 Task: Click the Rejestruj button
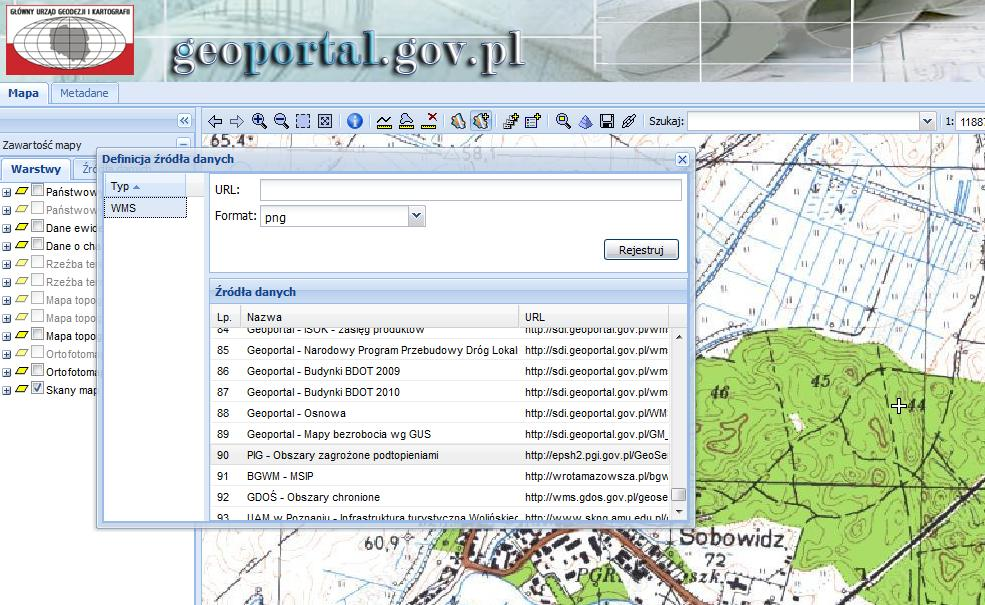641,249
